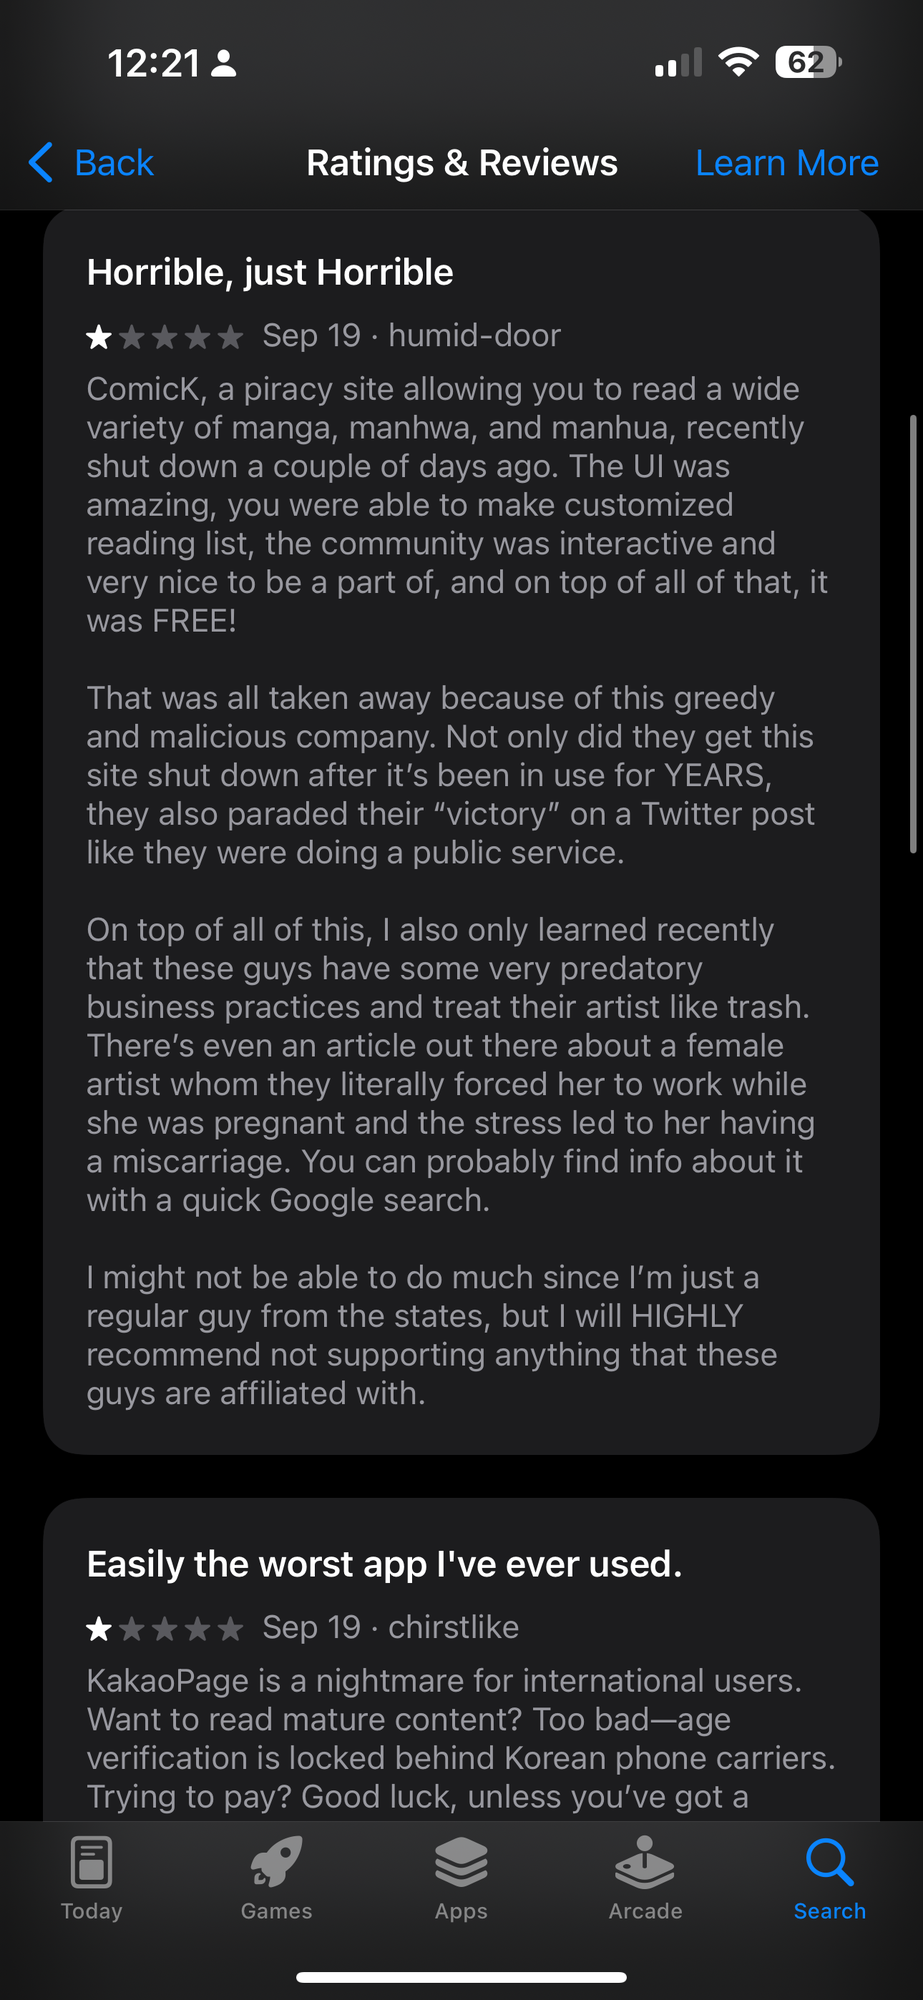
Task: Tap the Search magnifying glass icon
Action: click(829, 1862)
